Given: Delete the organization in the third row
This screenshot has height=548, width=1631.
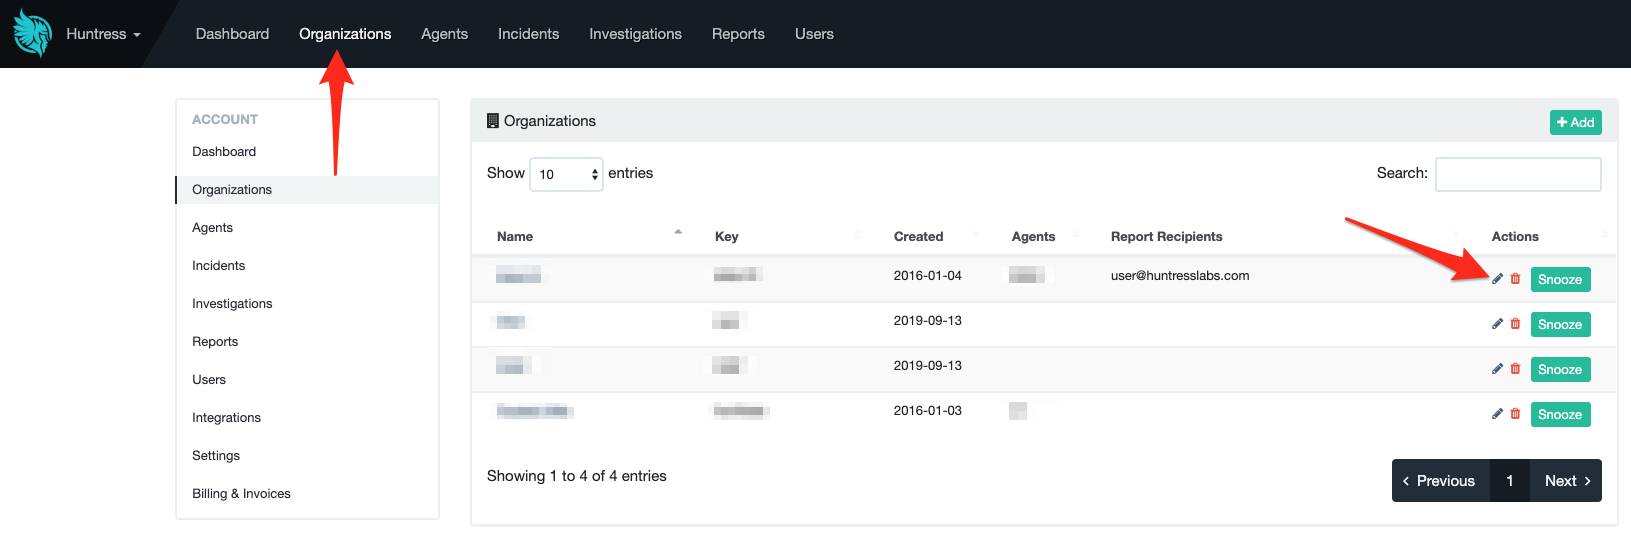Looking at the screenshot, I should 1515,369.
